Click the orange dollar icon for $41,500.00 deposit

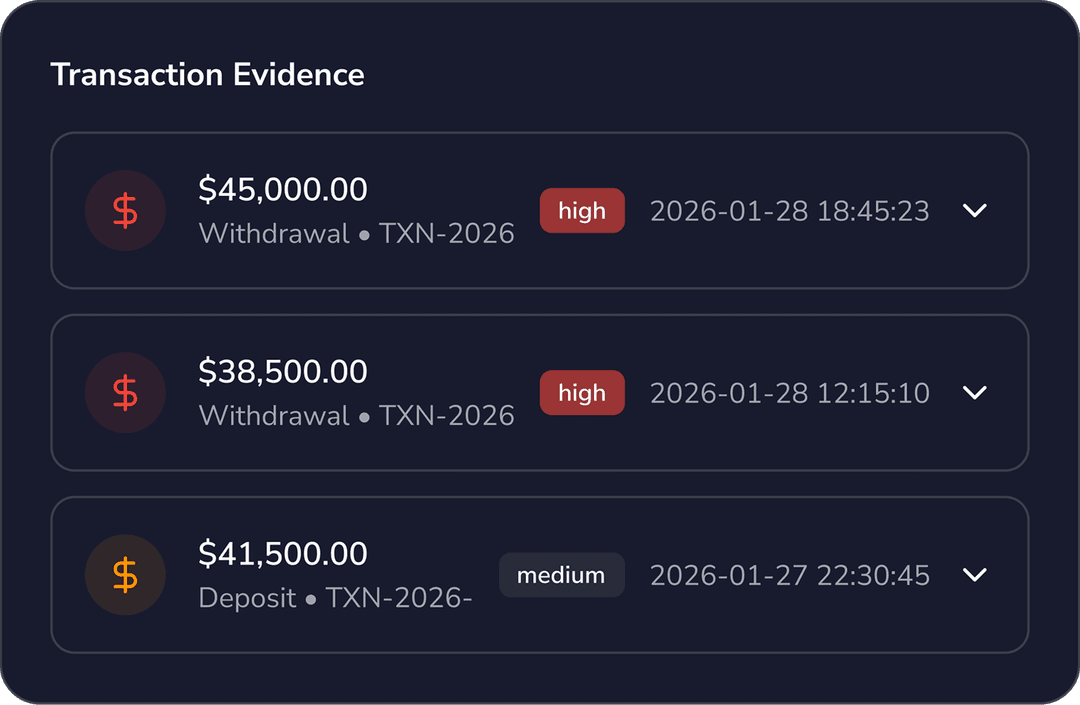[x=125, y=575]
